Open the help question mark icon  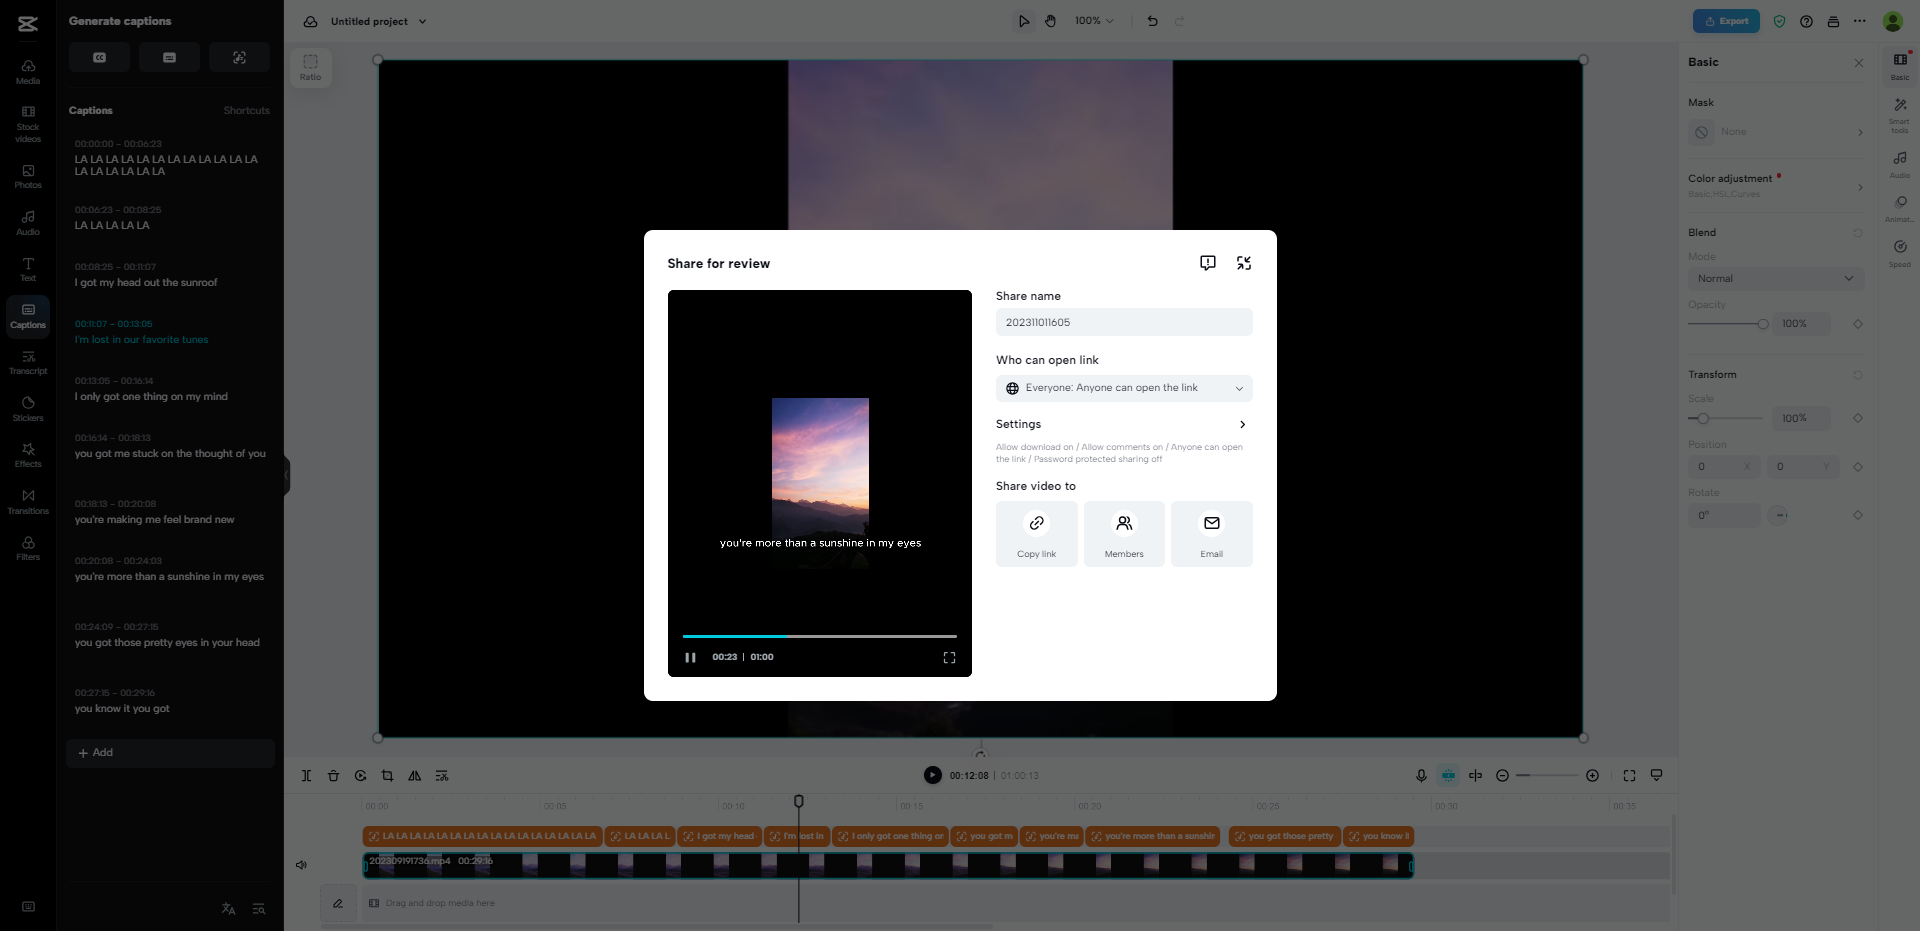tap(1806, 21)
